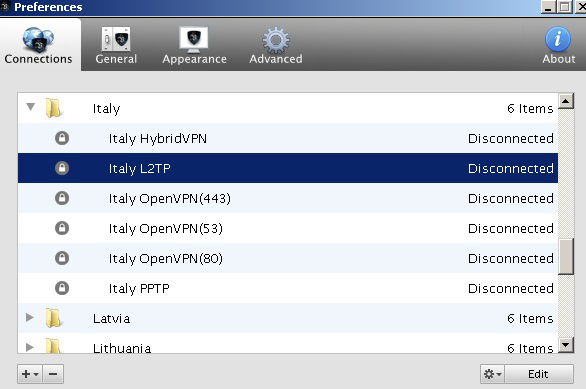Open the add connection plus dropdown
This screenshot has height=389, width=586.
(30, 374)
